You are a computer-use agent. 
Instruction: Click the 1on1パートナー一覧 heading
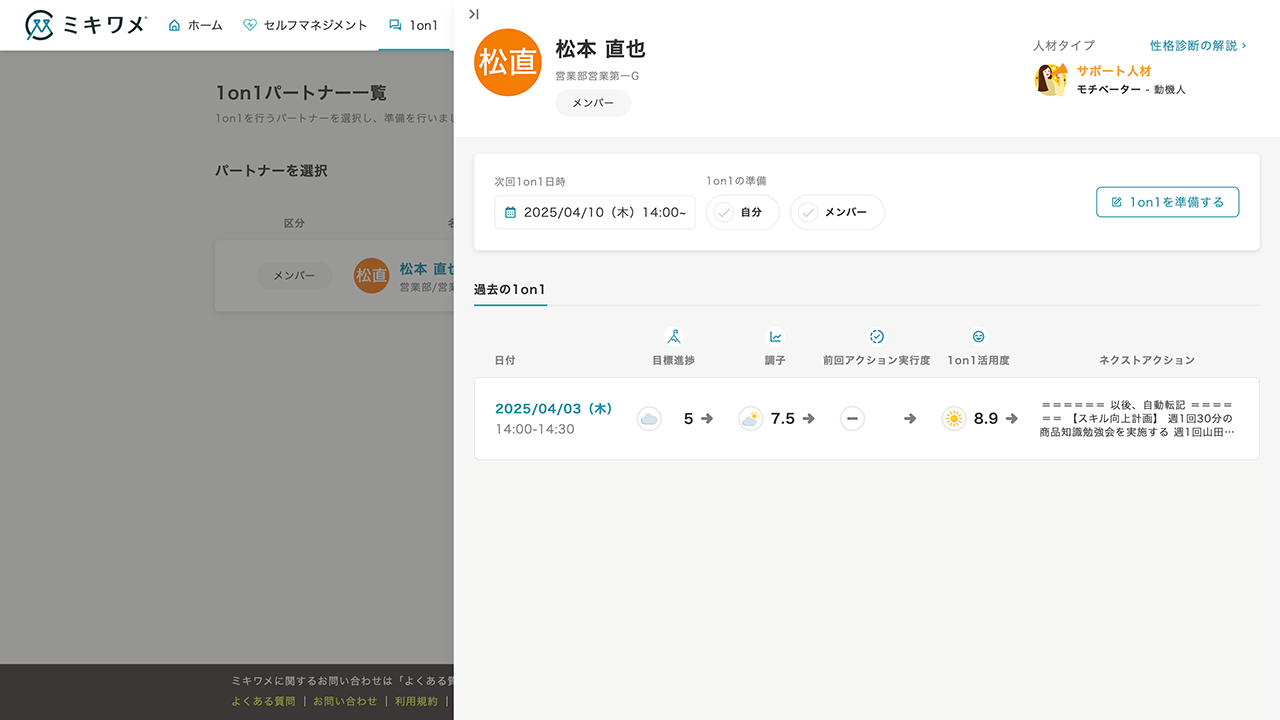point(301,93)
